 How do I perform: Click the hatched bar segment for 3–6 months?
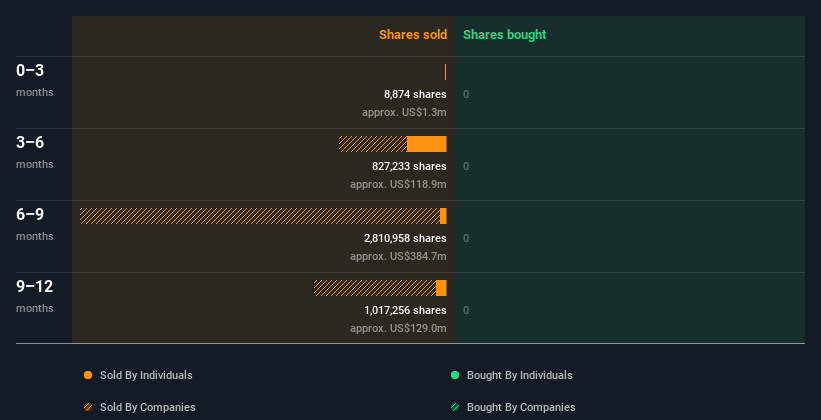(373, 144)
